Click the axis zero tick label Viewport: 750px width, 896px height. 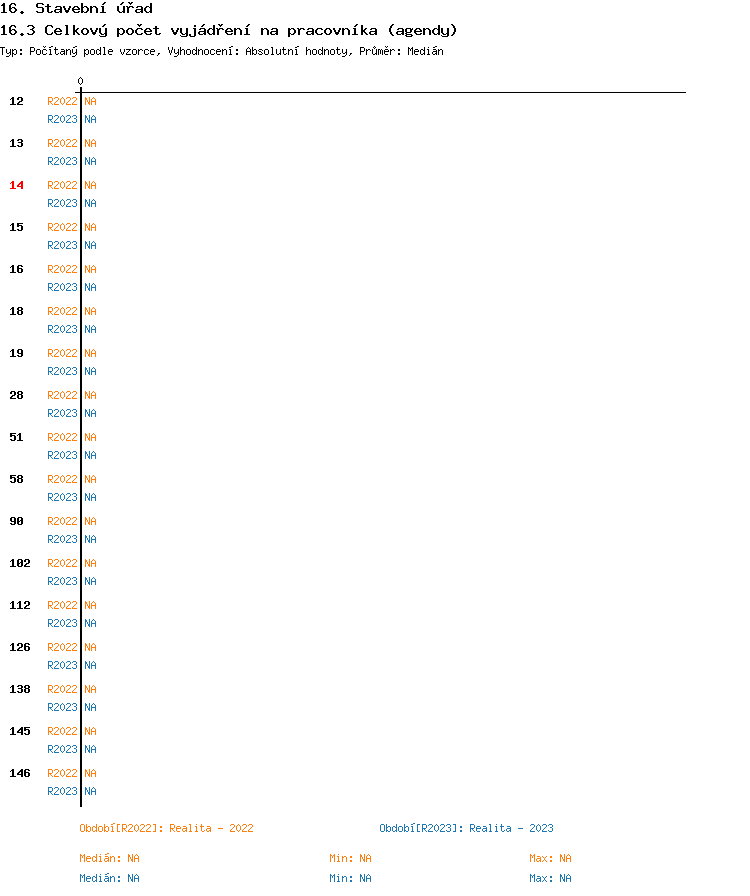click(81, 81)
